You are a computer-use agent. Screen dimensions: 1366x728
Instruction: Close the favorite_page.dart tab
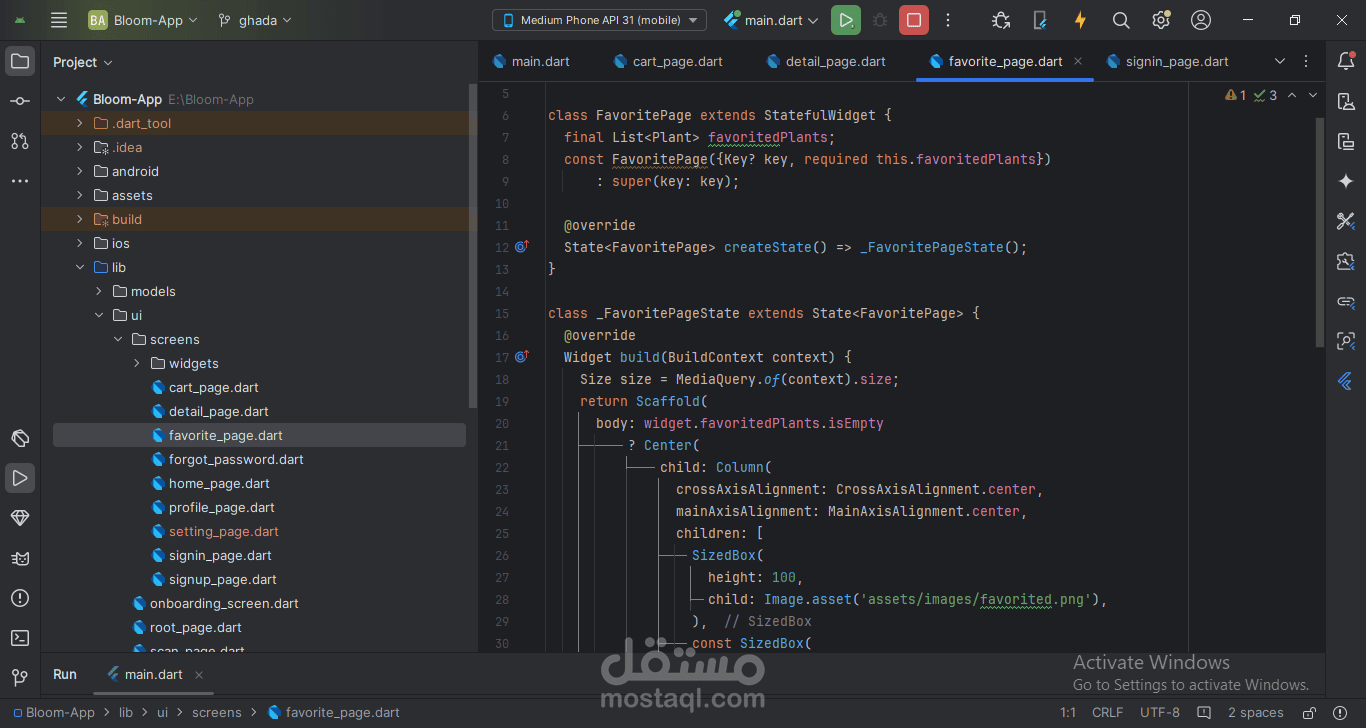pos(1077,61)
